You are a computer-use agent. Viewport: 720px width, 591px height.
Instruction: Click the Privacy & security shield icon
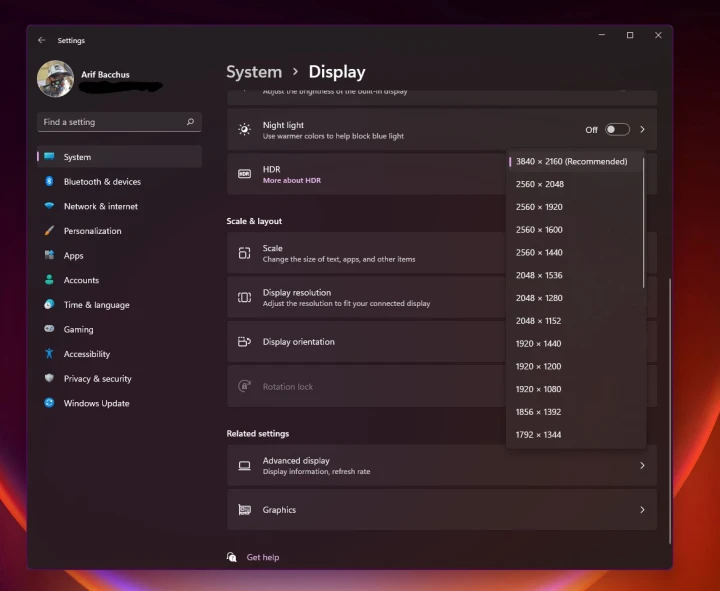49,378
